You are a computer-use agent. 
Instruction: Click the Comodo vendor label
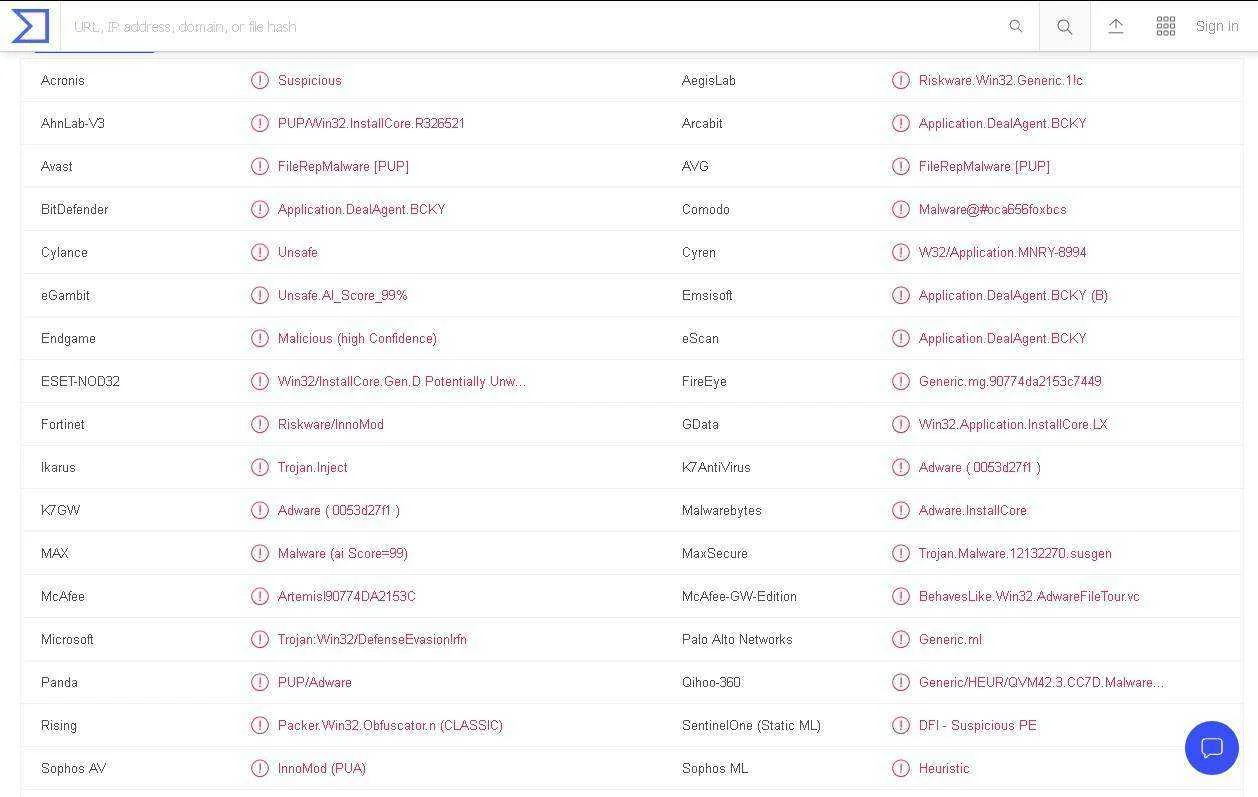pyautogui.click(x=706, y=209)
